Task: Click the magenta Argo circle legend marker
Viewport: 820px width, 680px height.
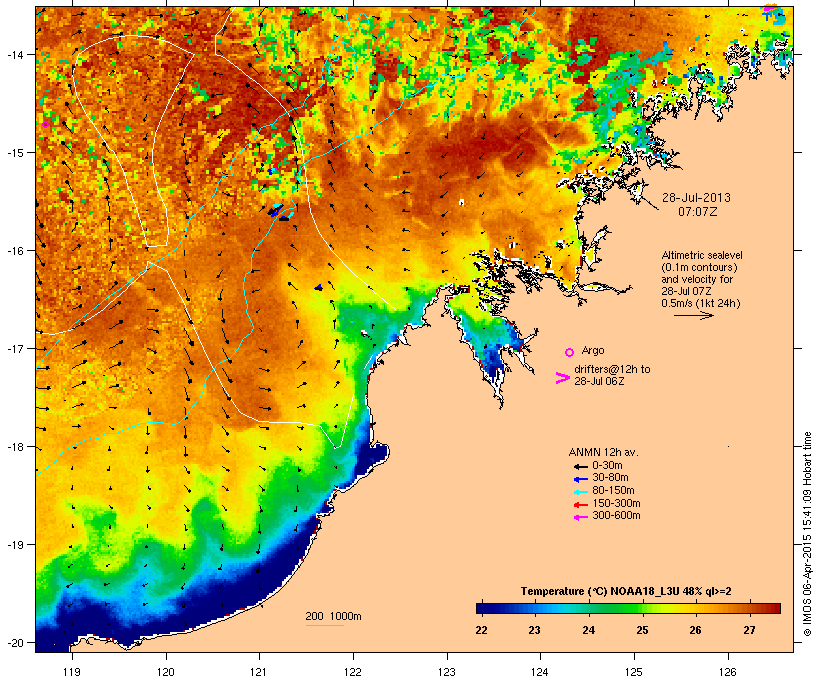Action: pyautogui.click(x=570, y=353)
